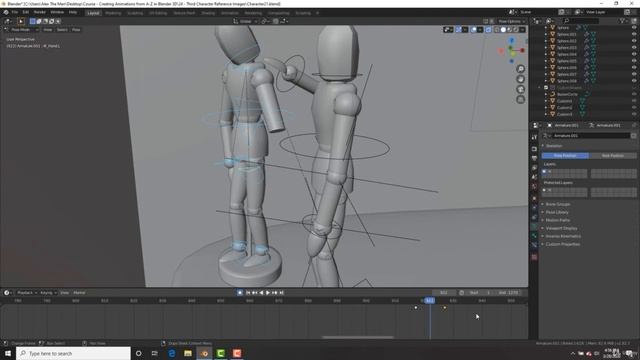Open the viewport Pose menu
Screen dimensions: 640x360
[x=76, y=30]
